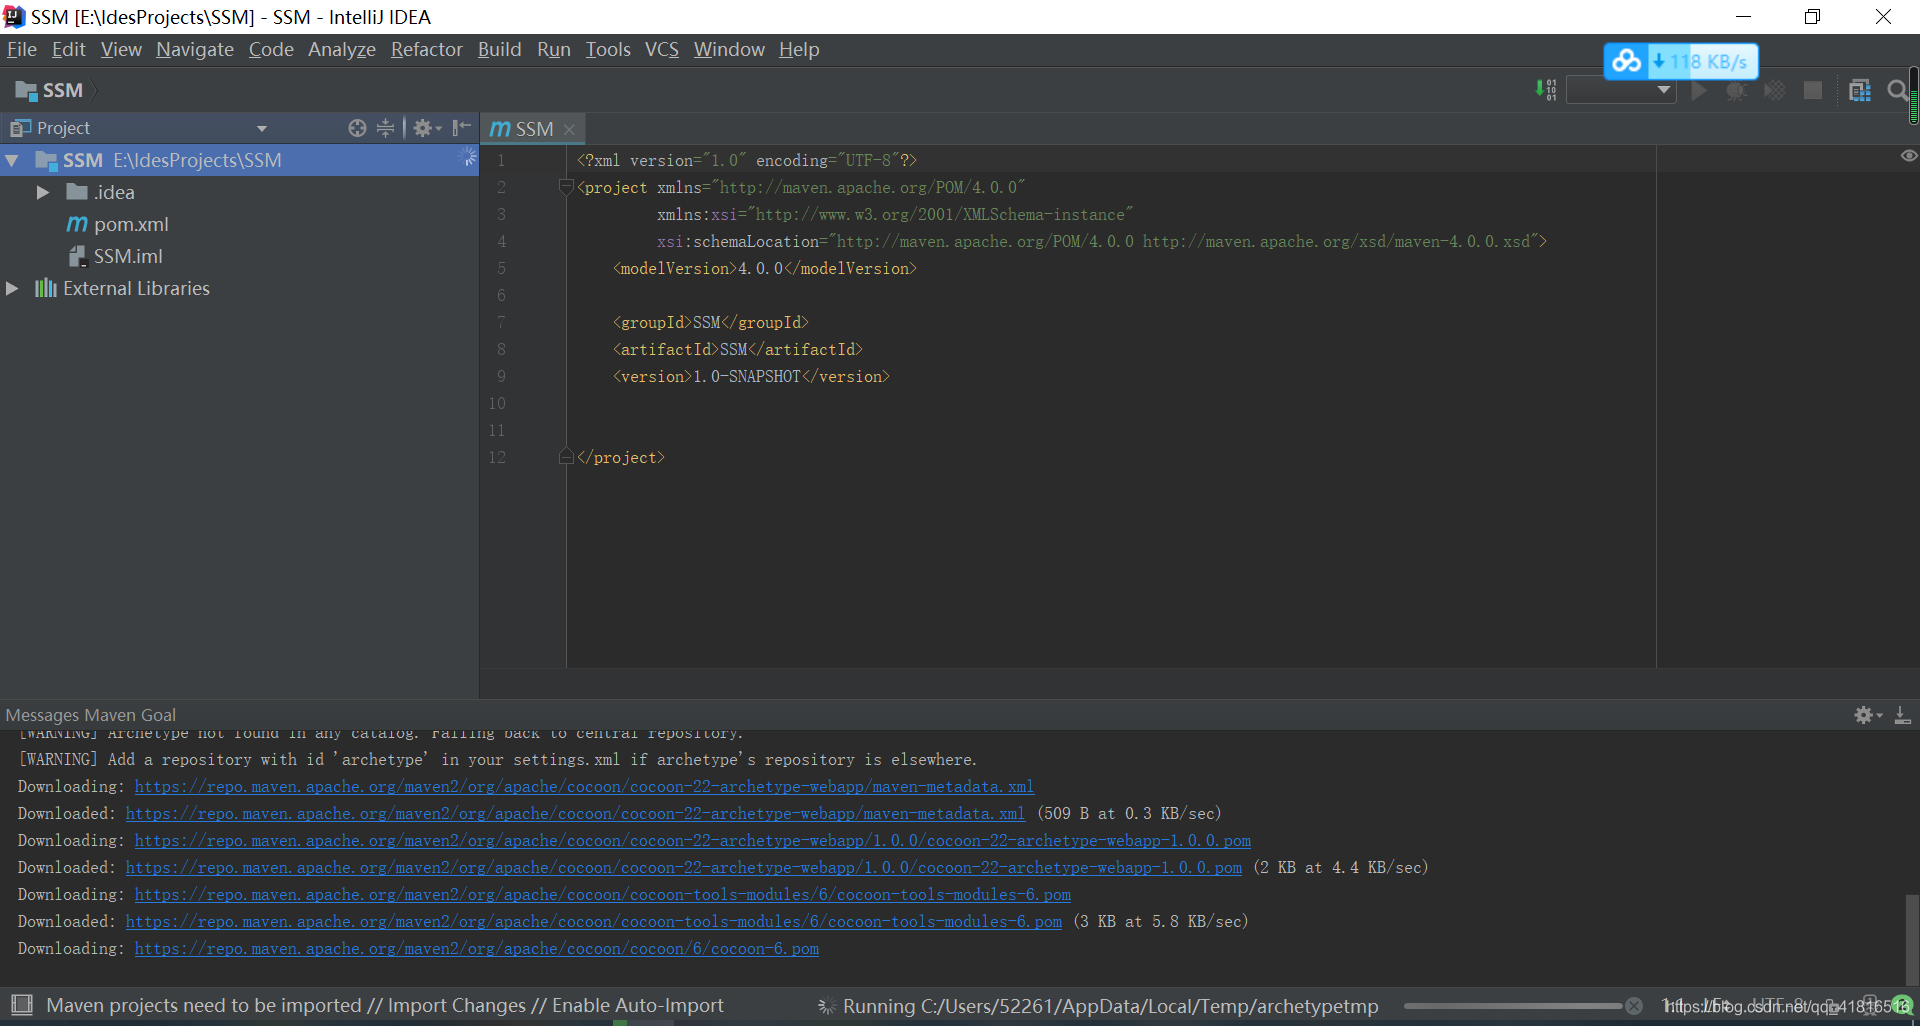Click the Messages Maven Goal panel title

(90, 715)
